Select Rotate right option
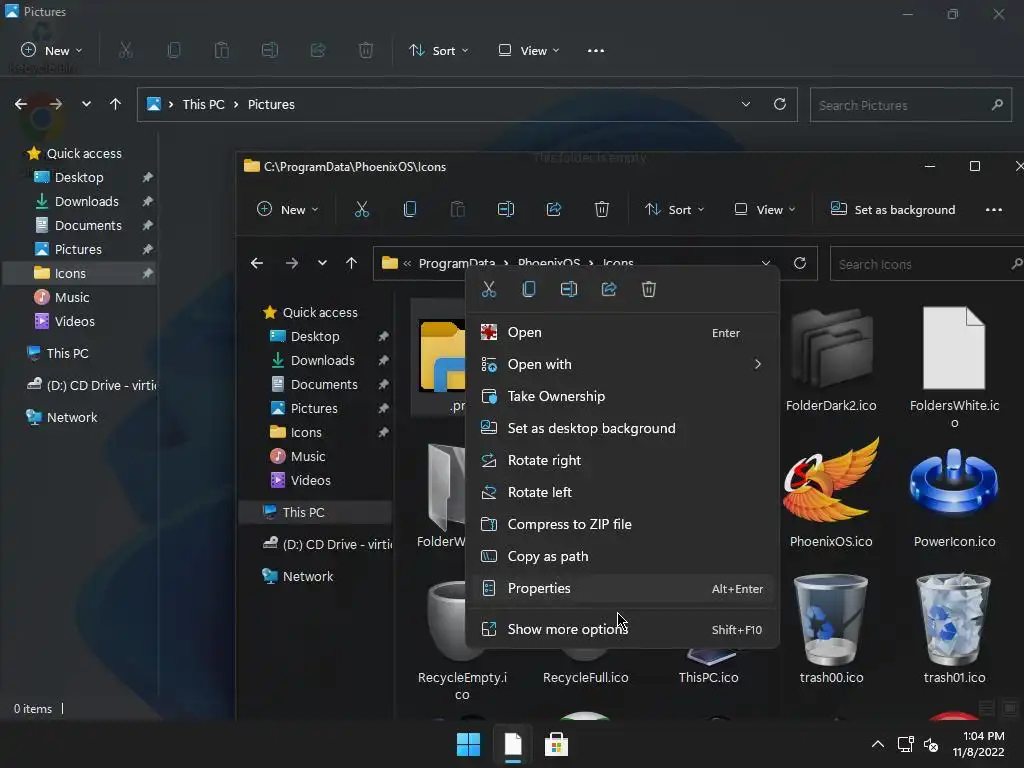 621,460
